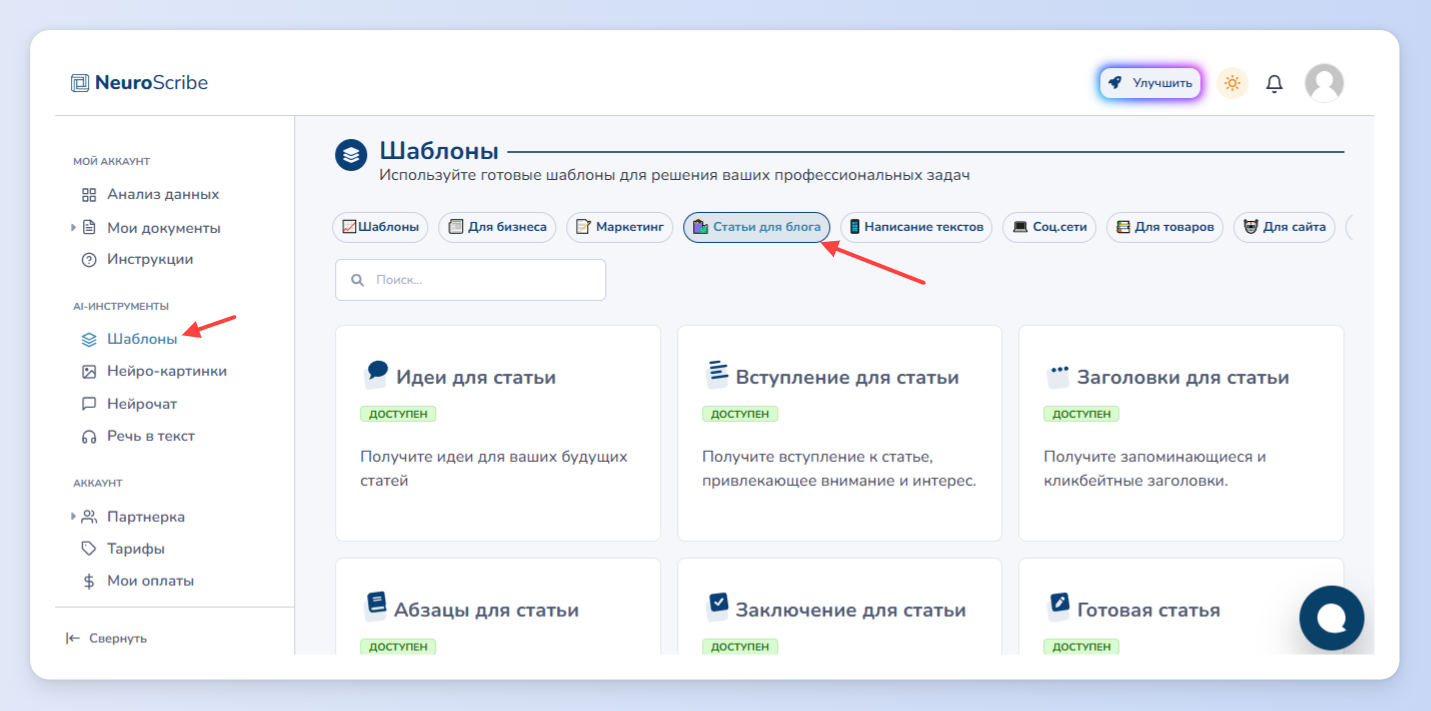Open the Готовая статья template
1431x711 pixels.
tap(1181, 607)
